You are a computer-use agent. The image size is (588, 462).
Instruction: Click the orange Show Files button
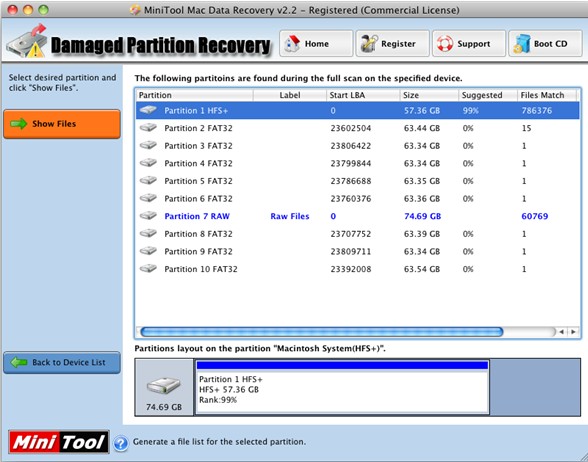point(62,124)
